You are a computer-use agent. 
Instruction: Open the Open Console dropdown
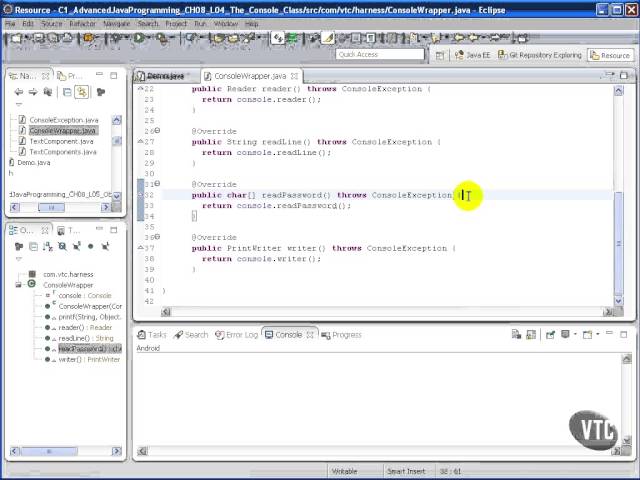point(598,334)
